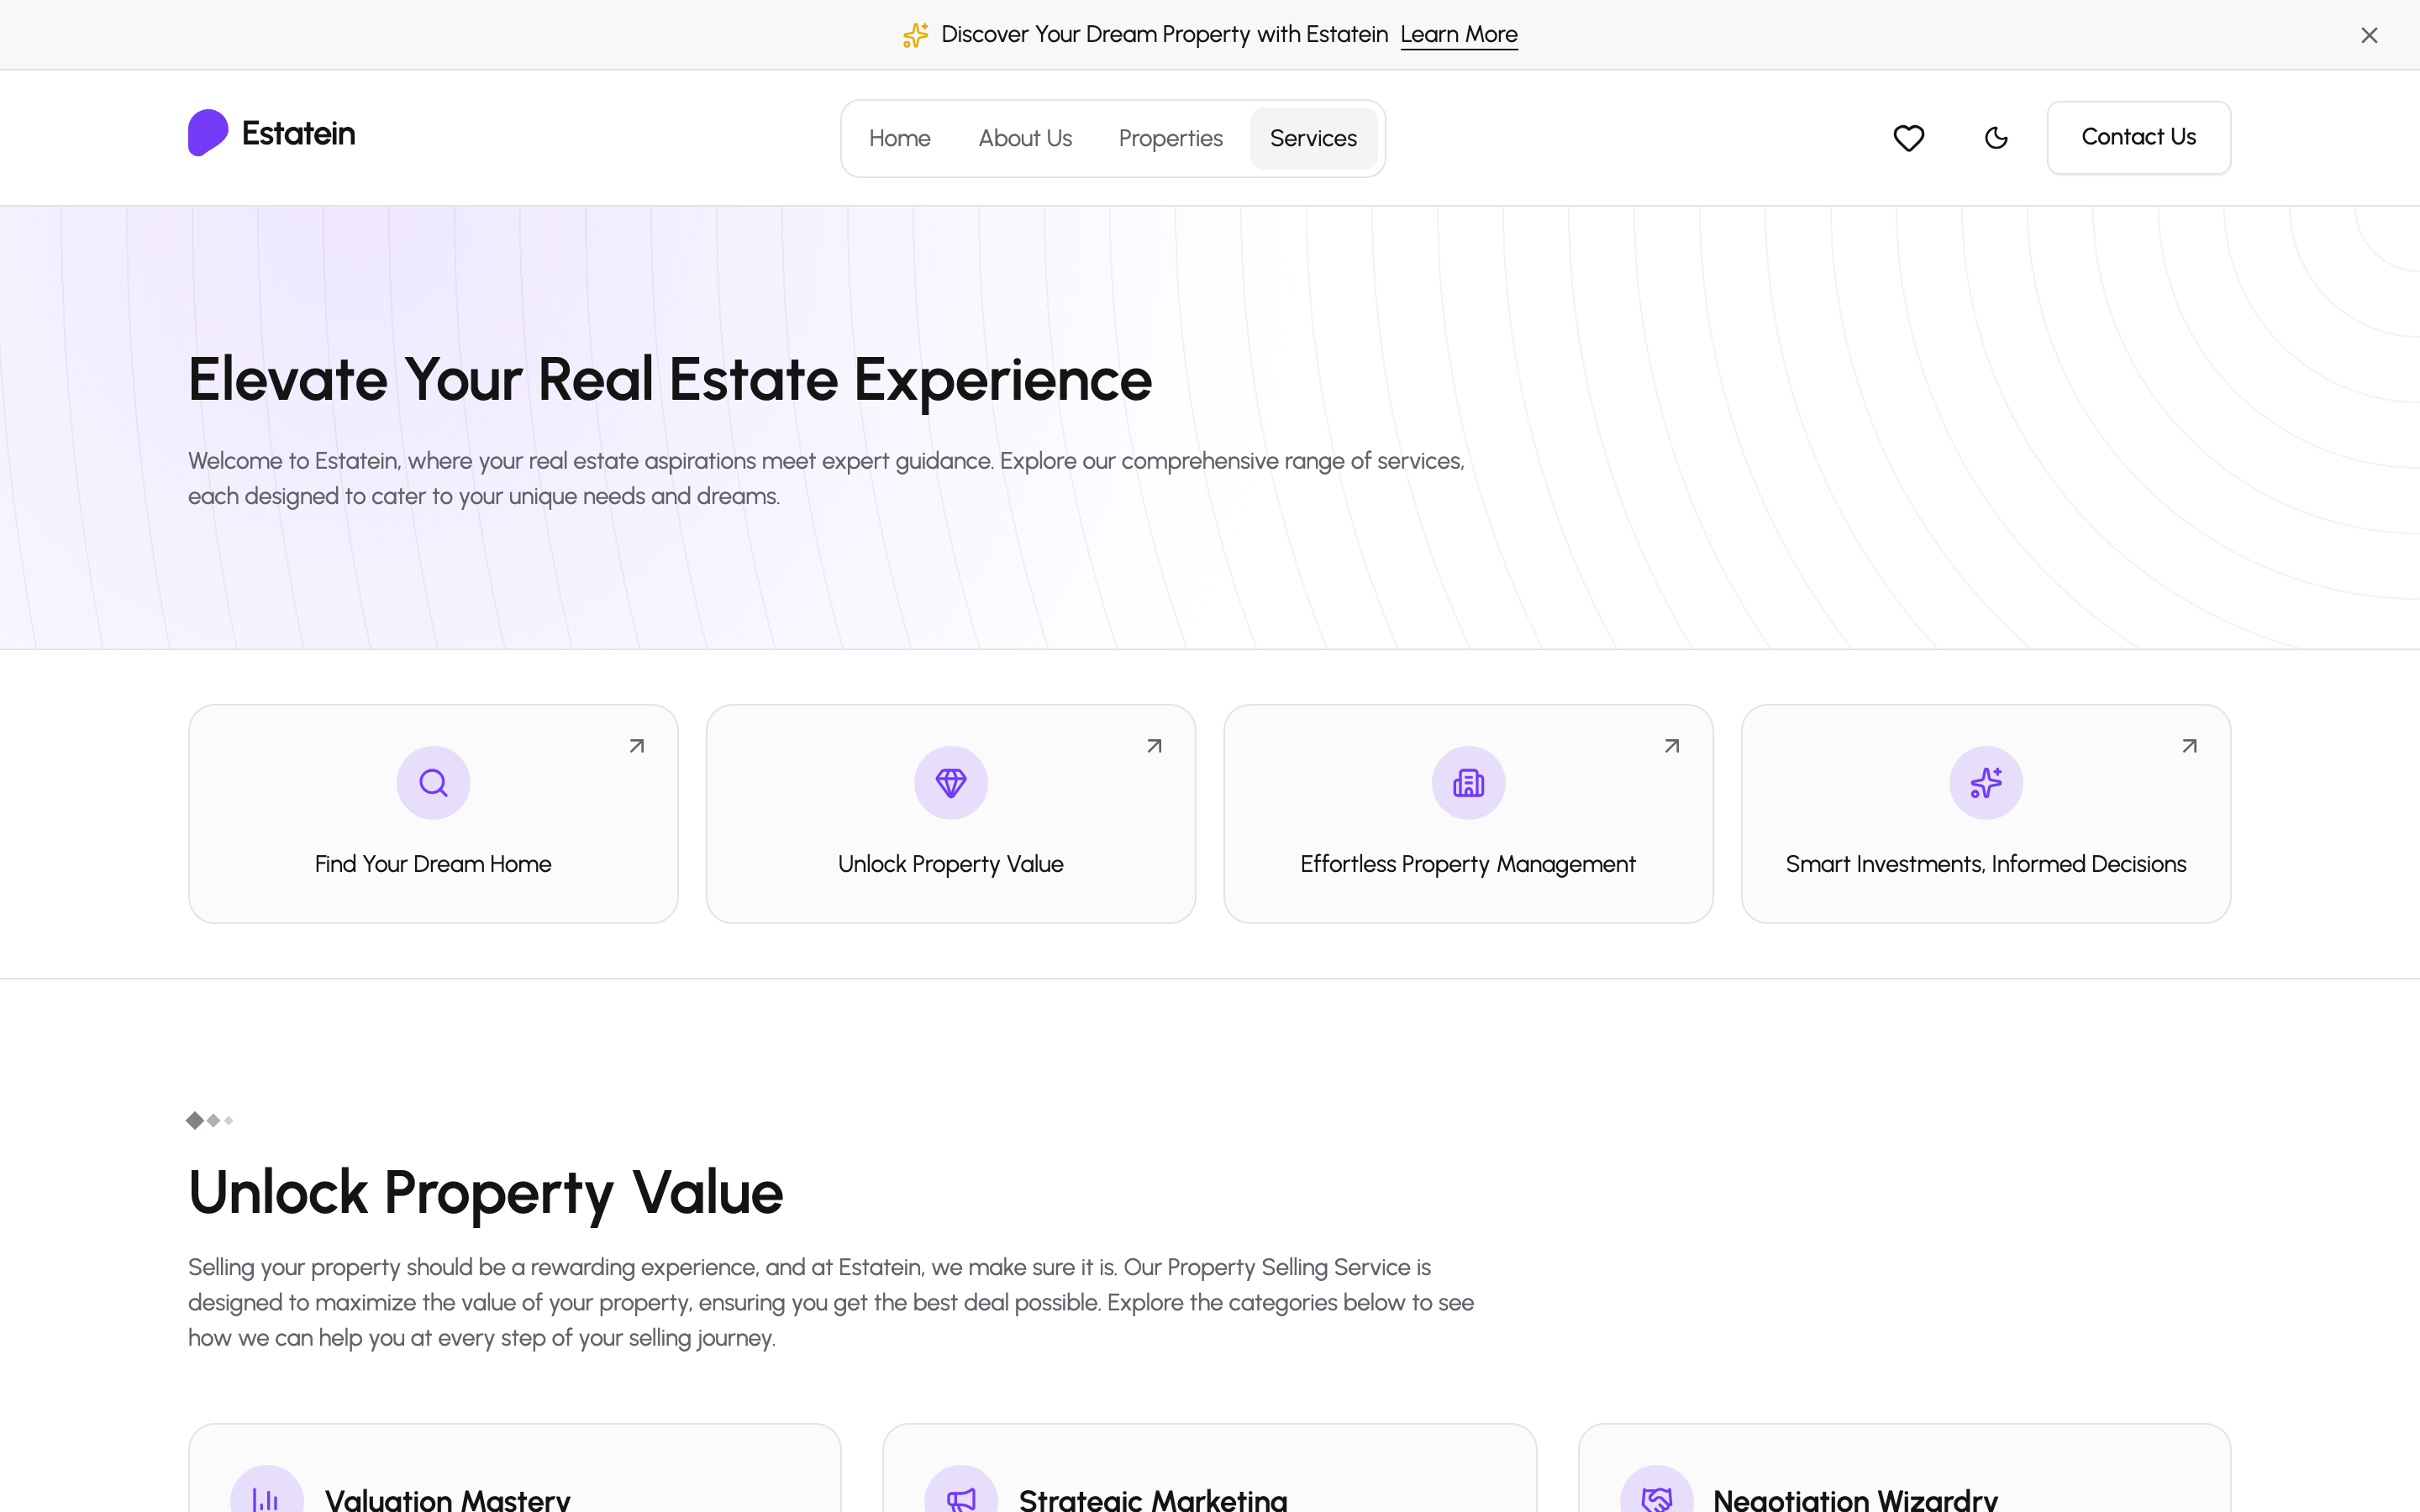2420x1512 pixels.
Task: Click the Estatein purple logo icon
Action: click(x=208, y=133)
